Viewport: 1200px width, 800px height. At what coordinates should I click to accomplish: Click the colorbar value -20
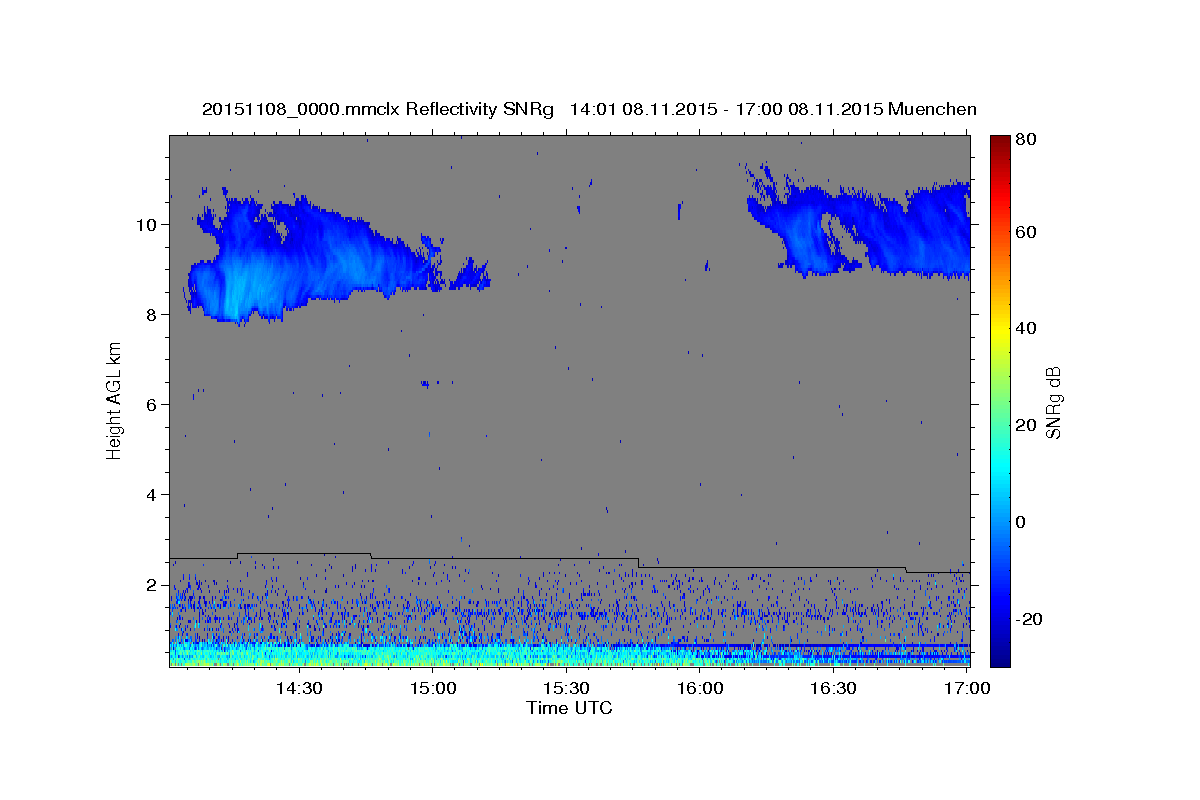[1029, 619]
